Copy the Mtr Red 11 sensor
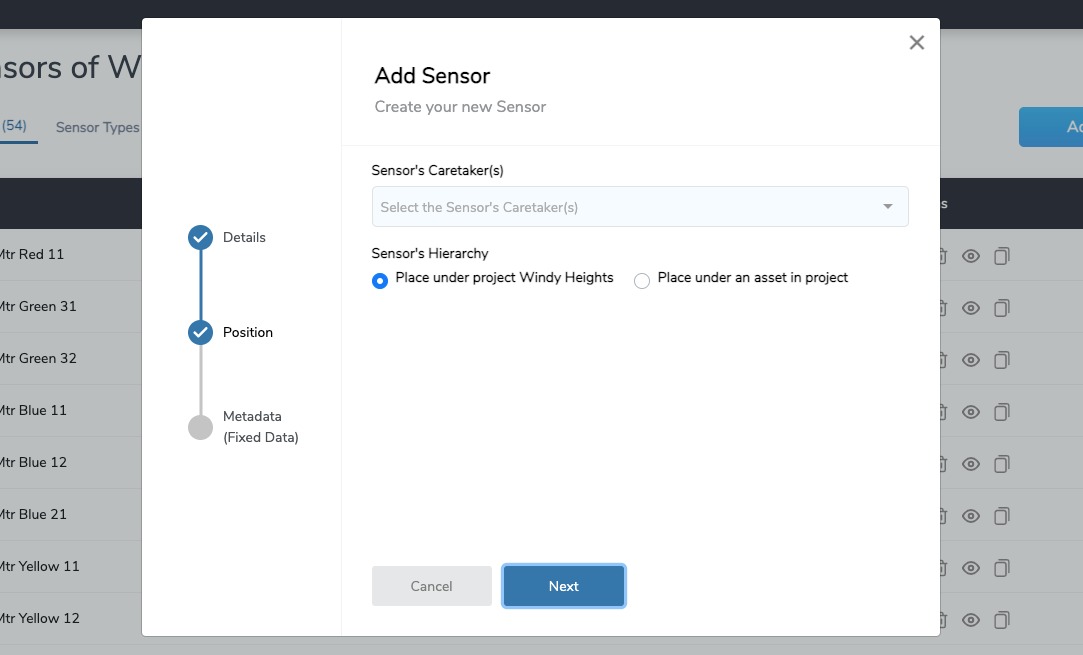The height and width of the screenshot is (655, 1083). (1001, 256)
